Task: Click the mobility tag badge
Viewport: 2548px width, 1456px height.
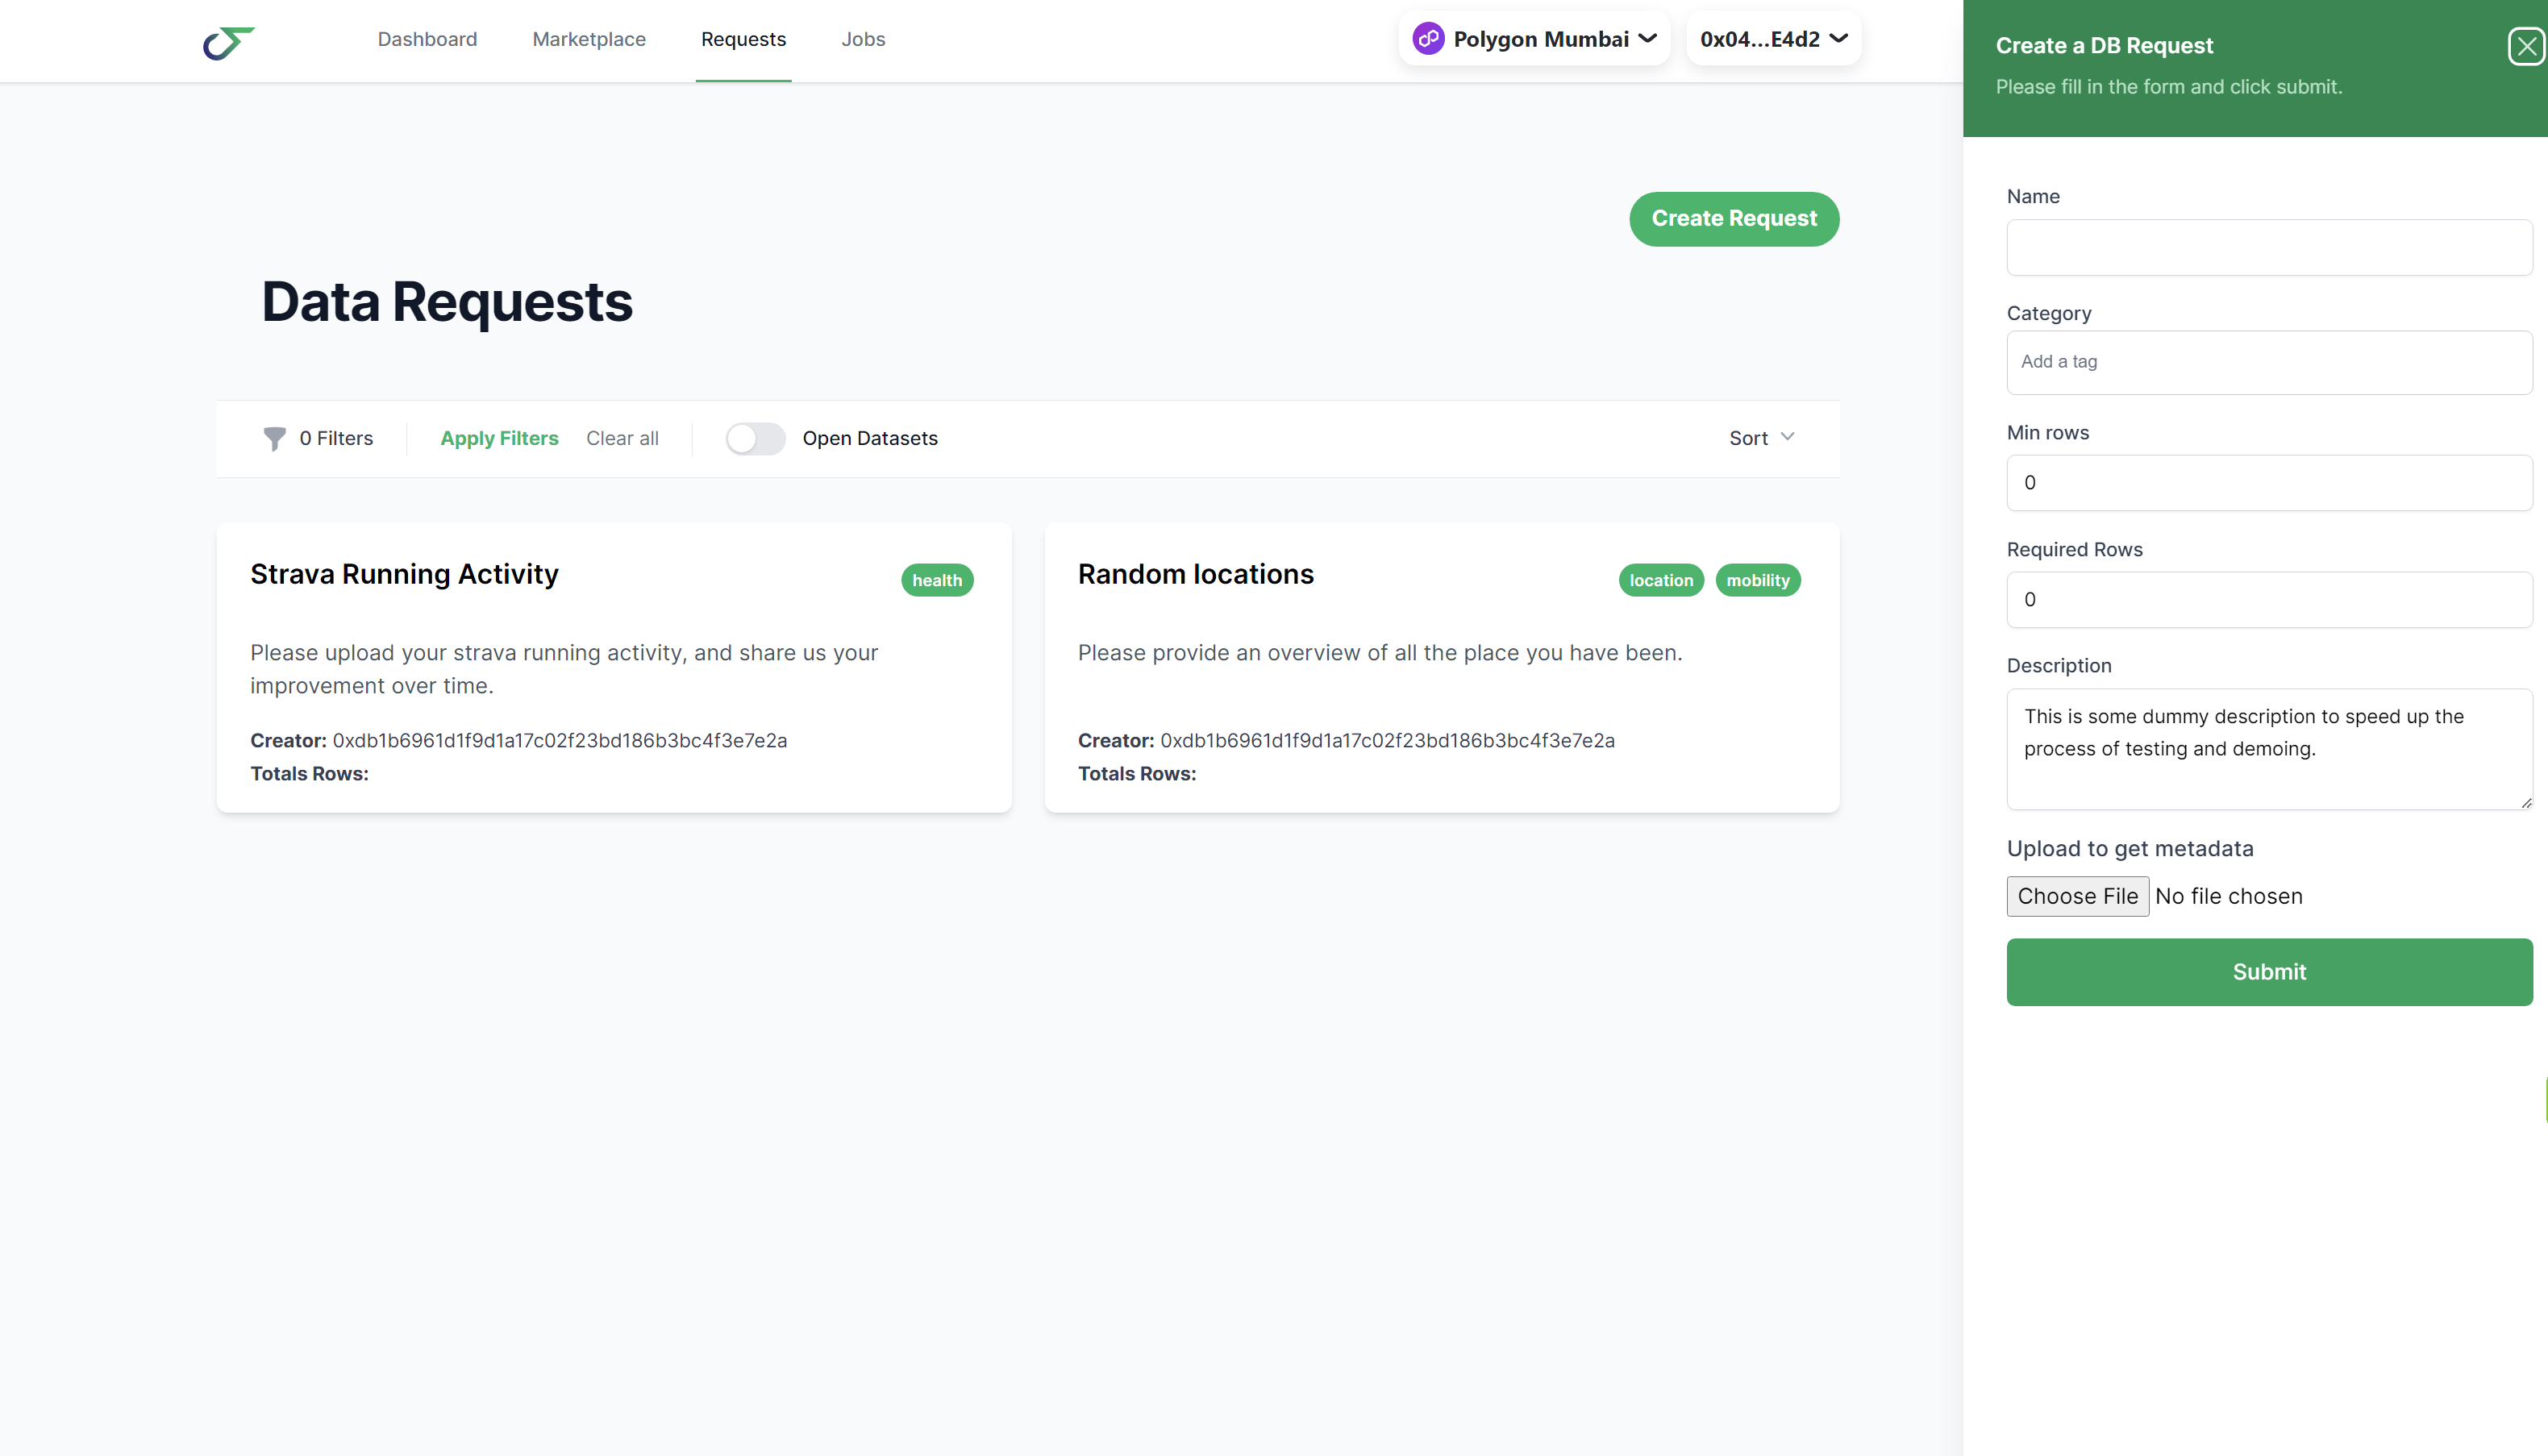Action: point(1757,580)
